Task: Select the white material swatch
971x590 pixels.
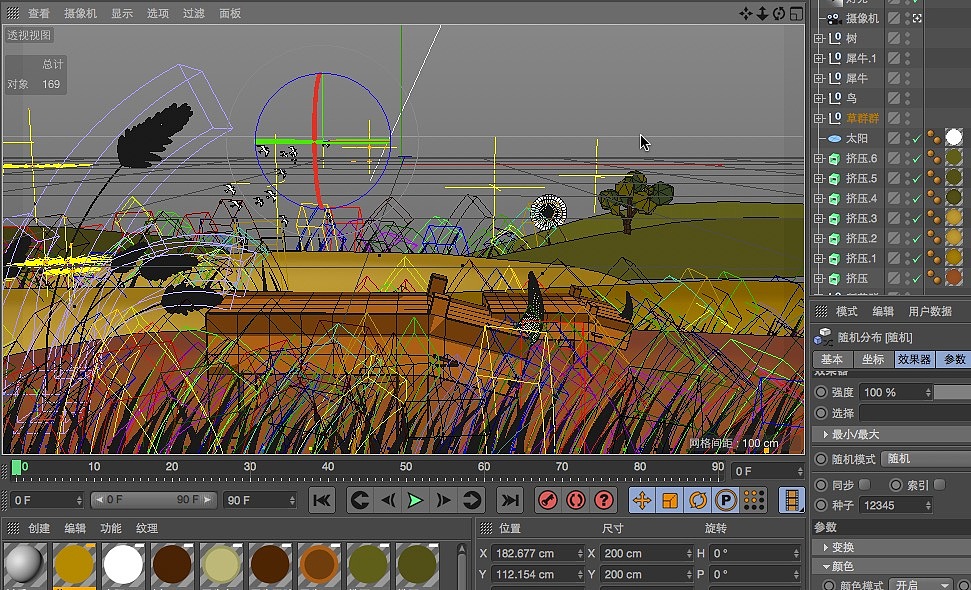Action: [x=123, y=565]
